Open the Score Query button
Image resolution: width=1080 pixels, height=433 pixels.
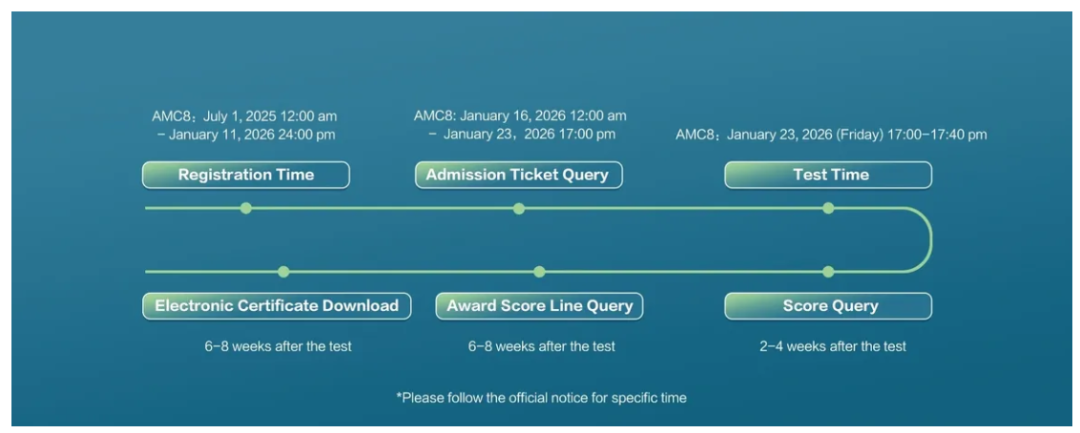(x=829, y=306)
